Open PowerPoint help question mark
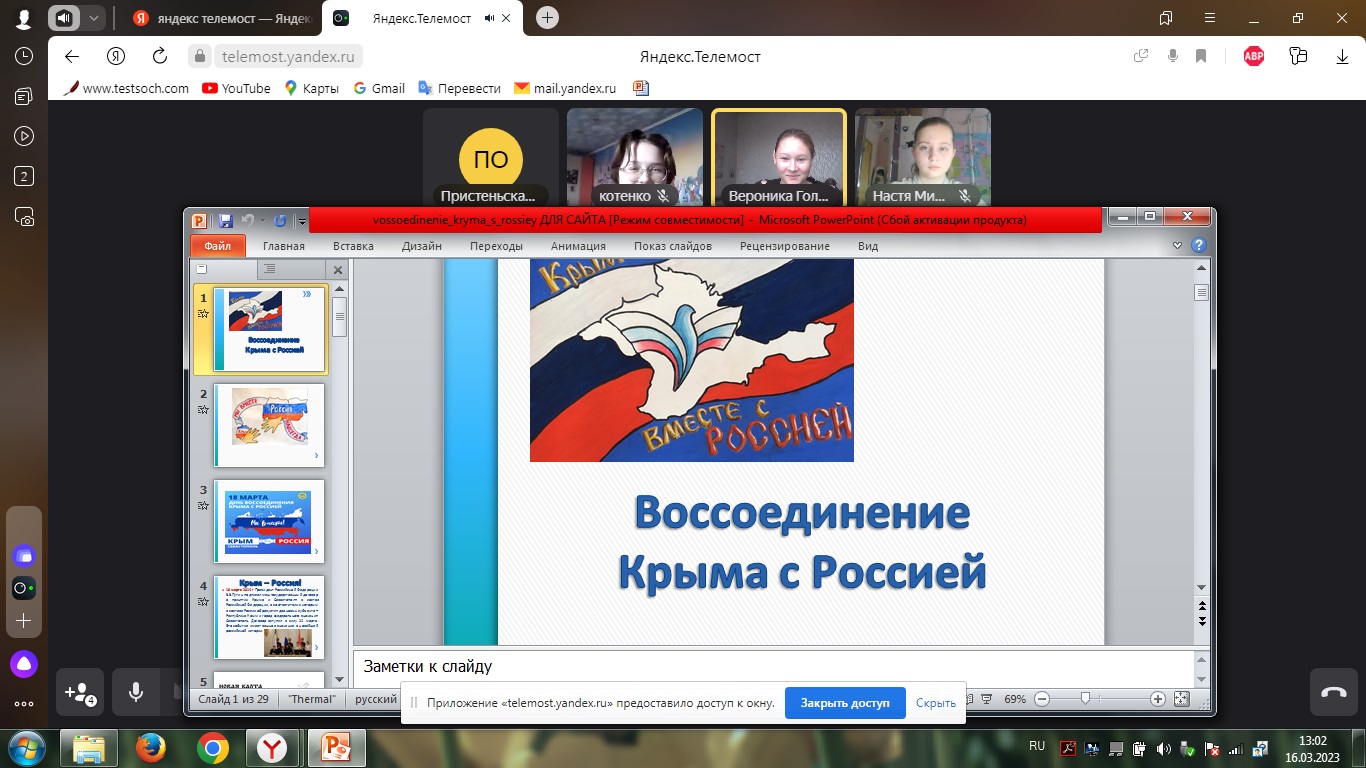Image resolution: width=1366 pixels, height=768 pixels. [1198, 245]
